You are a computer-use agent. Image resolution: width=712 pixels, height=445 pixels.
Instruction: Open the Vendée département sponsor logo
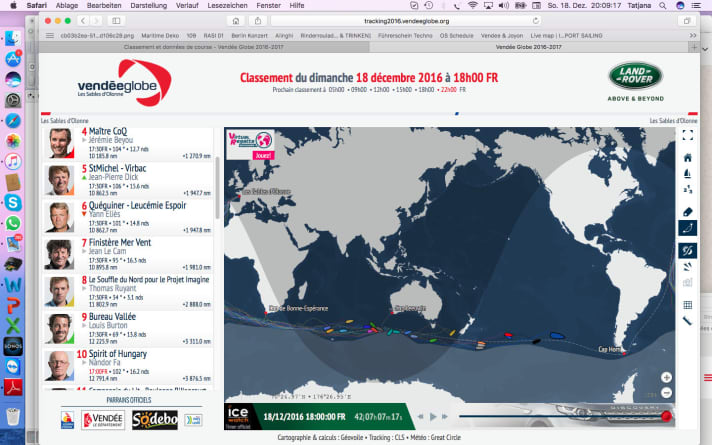click(103, 420)
